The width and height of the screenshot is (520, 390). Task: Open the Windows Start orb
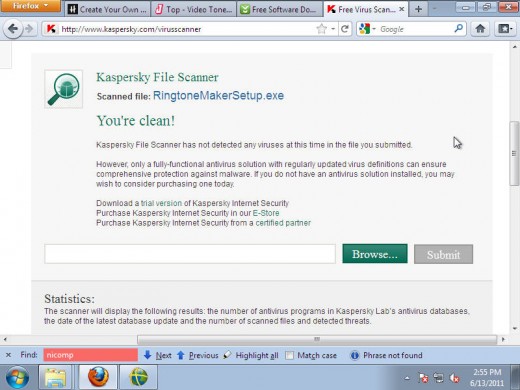click(x=17, y=378)
